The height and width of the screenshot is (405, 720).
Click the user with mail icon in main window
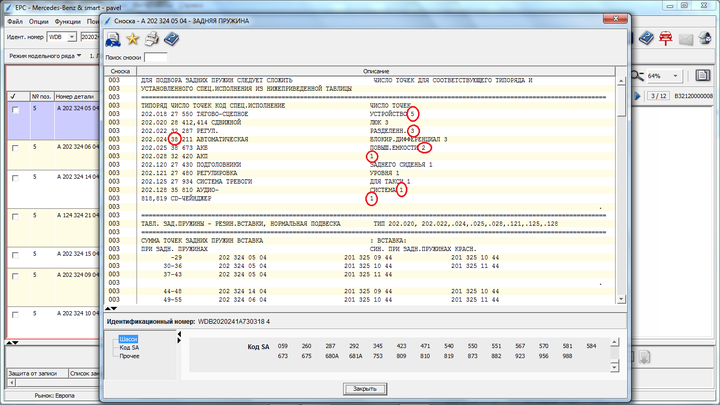pos(705,38)
